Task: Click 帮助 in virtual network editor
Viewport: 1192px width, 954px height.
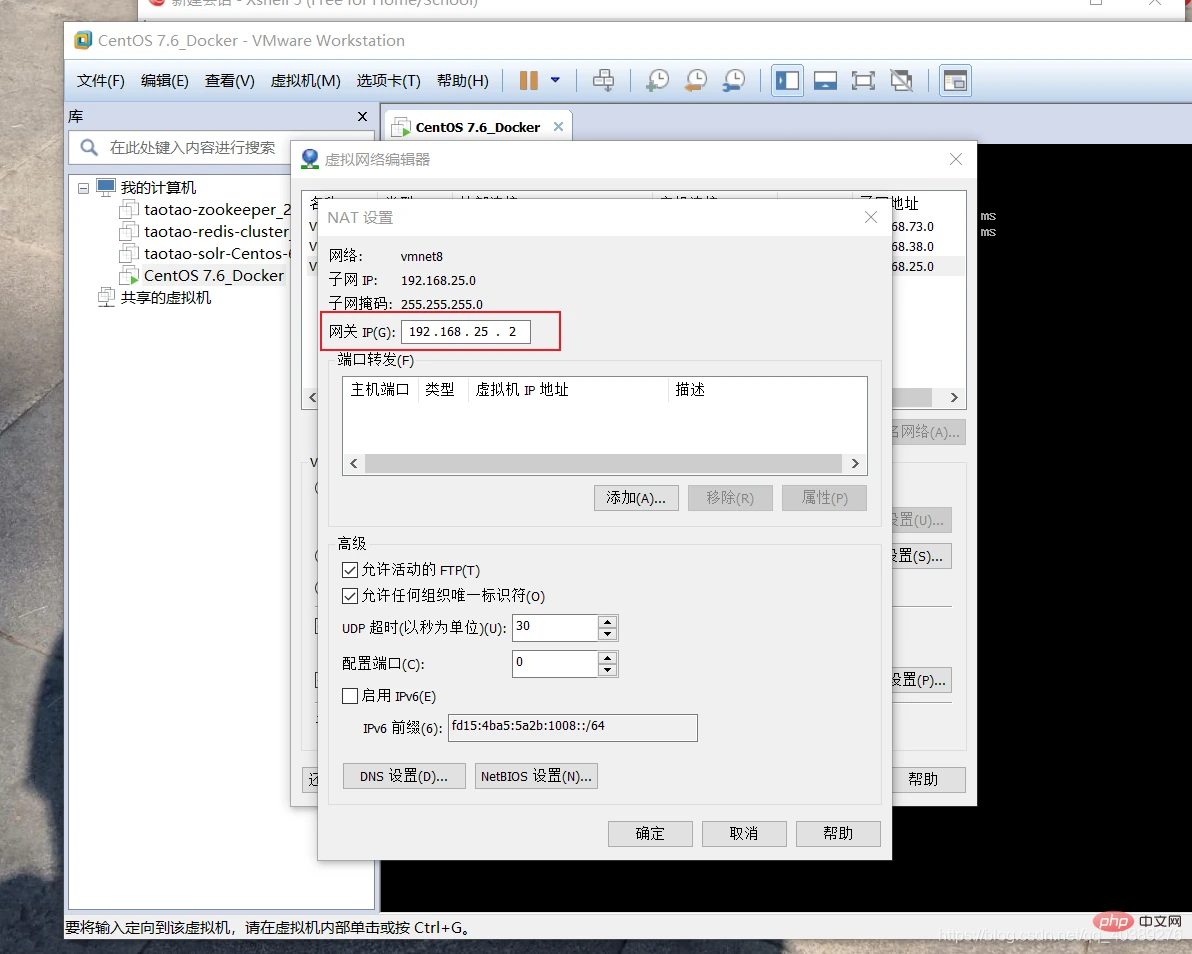Action: 926,779
